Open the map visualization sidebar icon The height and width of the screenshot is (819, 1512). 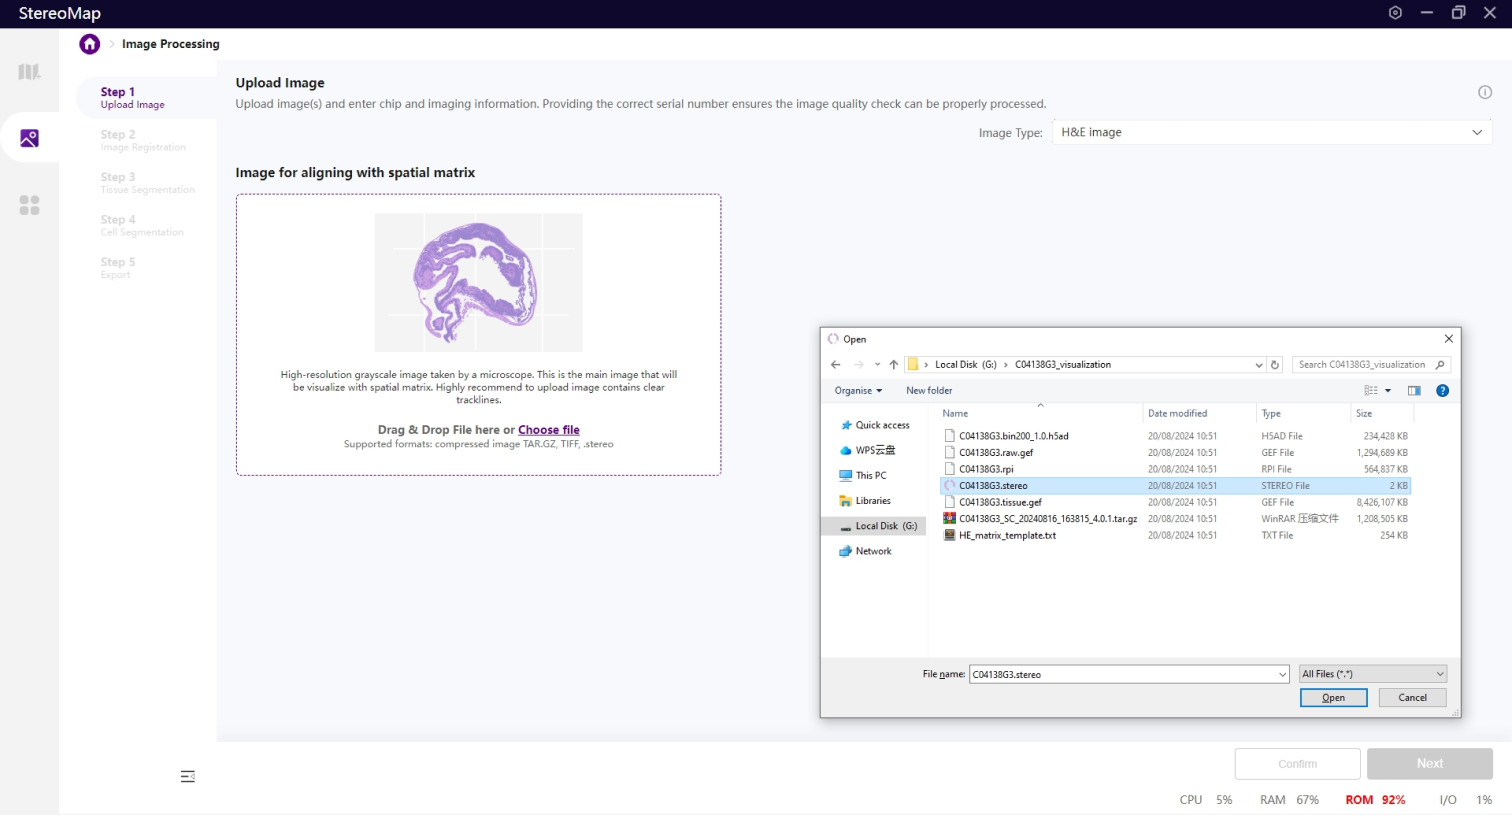[x=29, y=72]
